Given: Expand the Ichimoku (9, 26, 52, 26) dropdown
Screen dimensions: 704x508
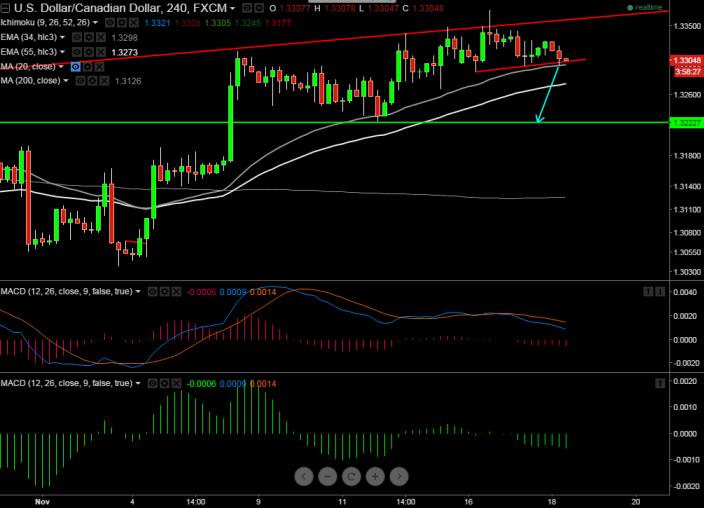Looking at the screenshot, I should pyautogui.click(x=95, y=22).
